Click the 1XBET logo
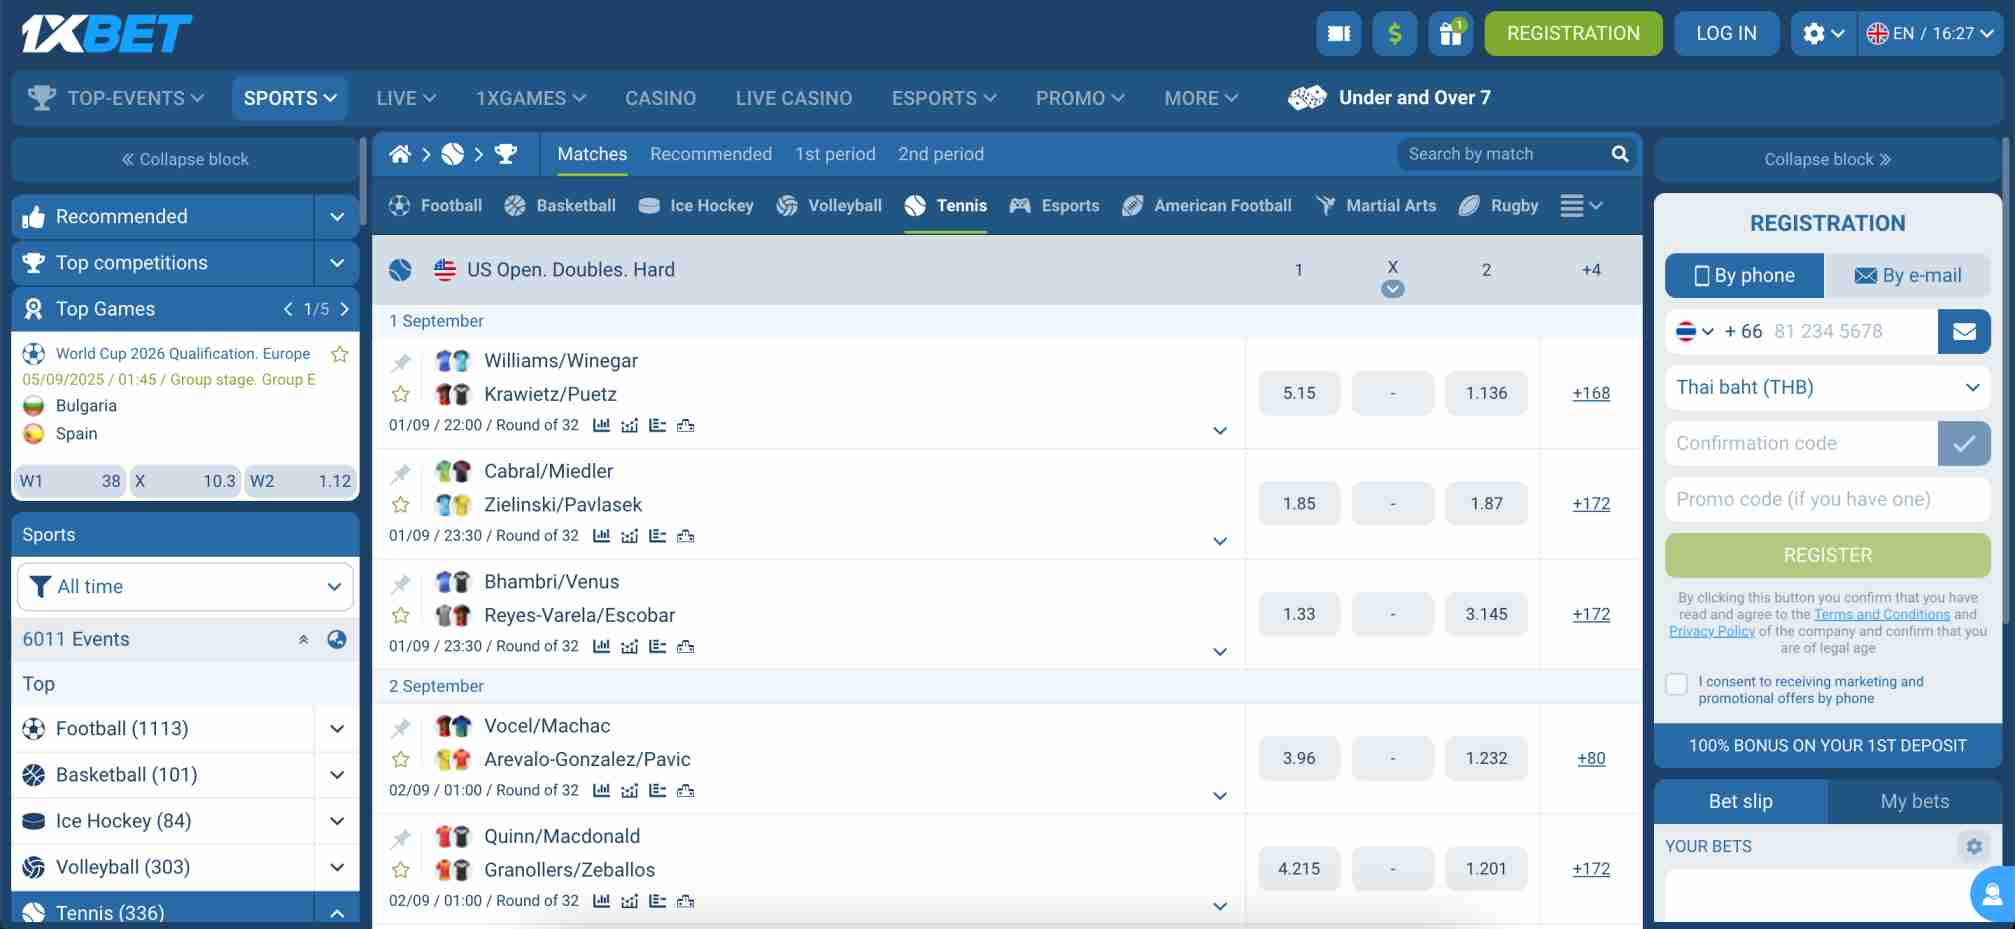Image resolution: width=2015 pixels, height=929 pixels. click(x=106, y=33)
